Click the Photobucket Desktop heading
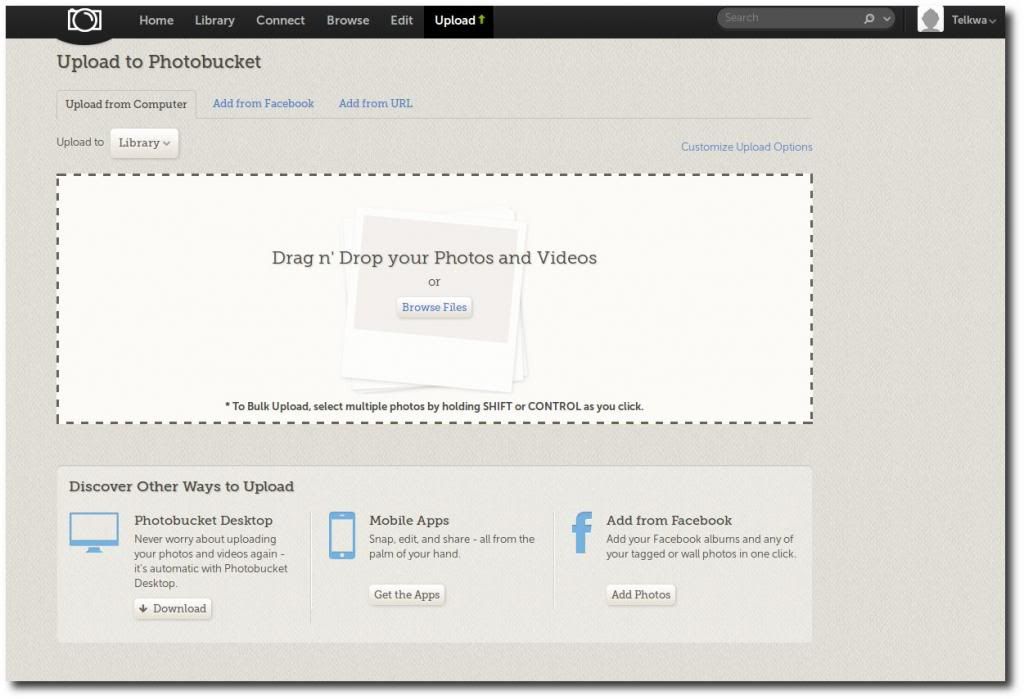The image size is (1024, 699). tap(203, 521)
